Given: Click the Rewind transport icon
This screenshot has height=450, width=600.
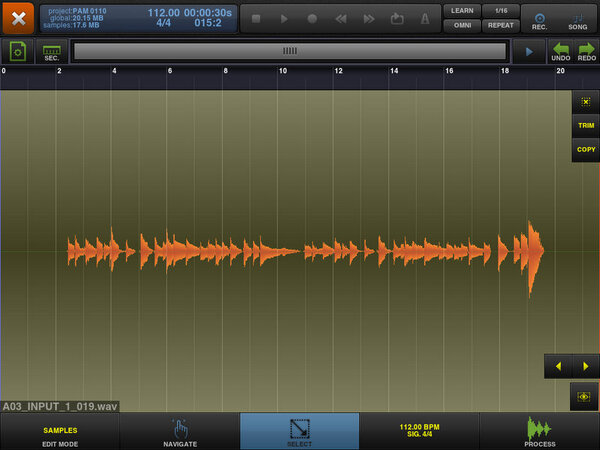Looking at the screenshot, I should coord(341,18).
